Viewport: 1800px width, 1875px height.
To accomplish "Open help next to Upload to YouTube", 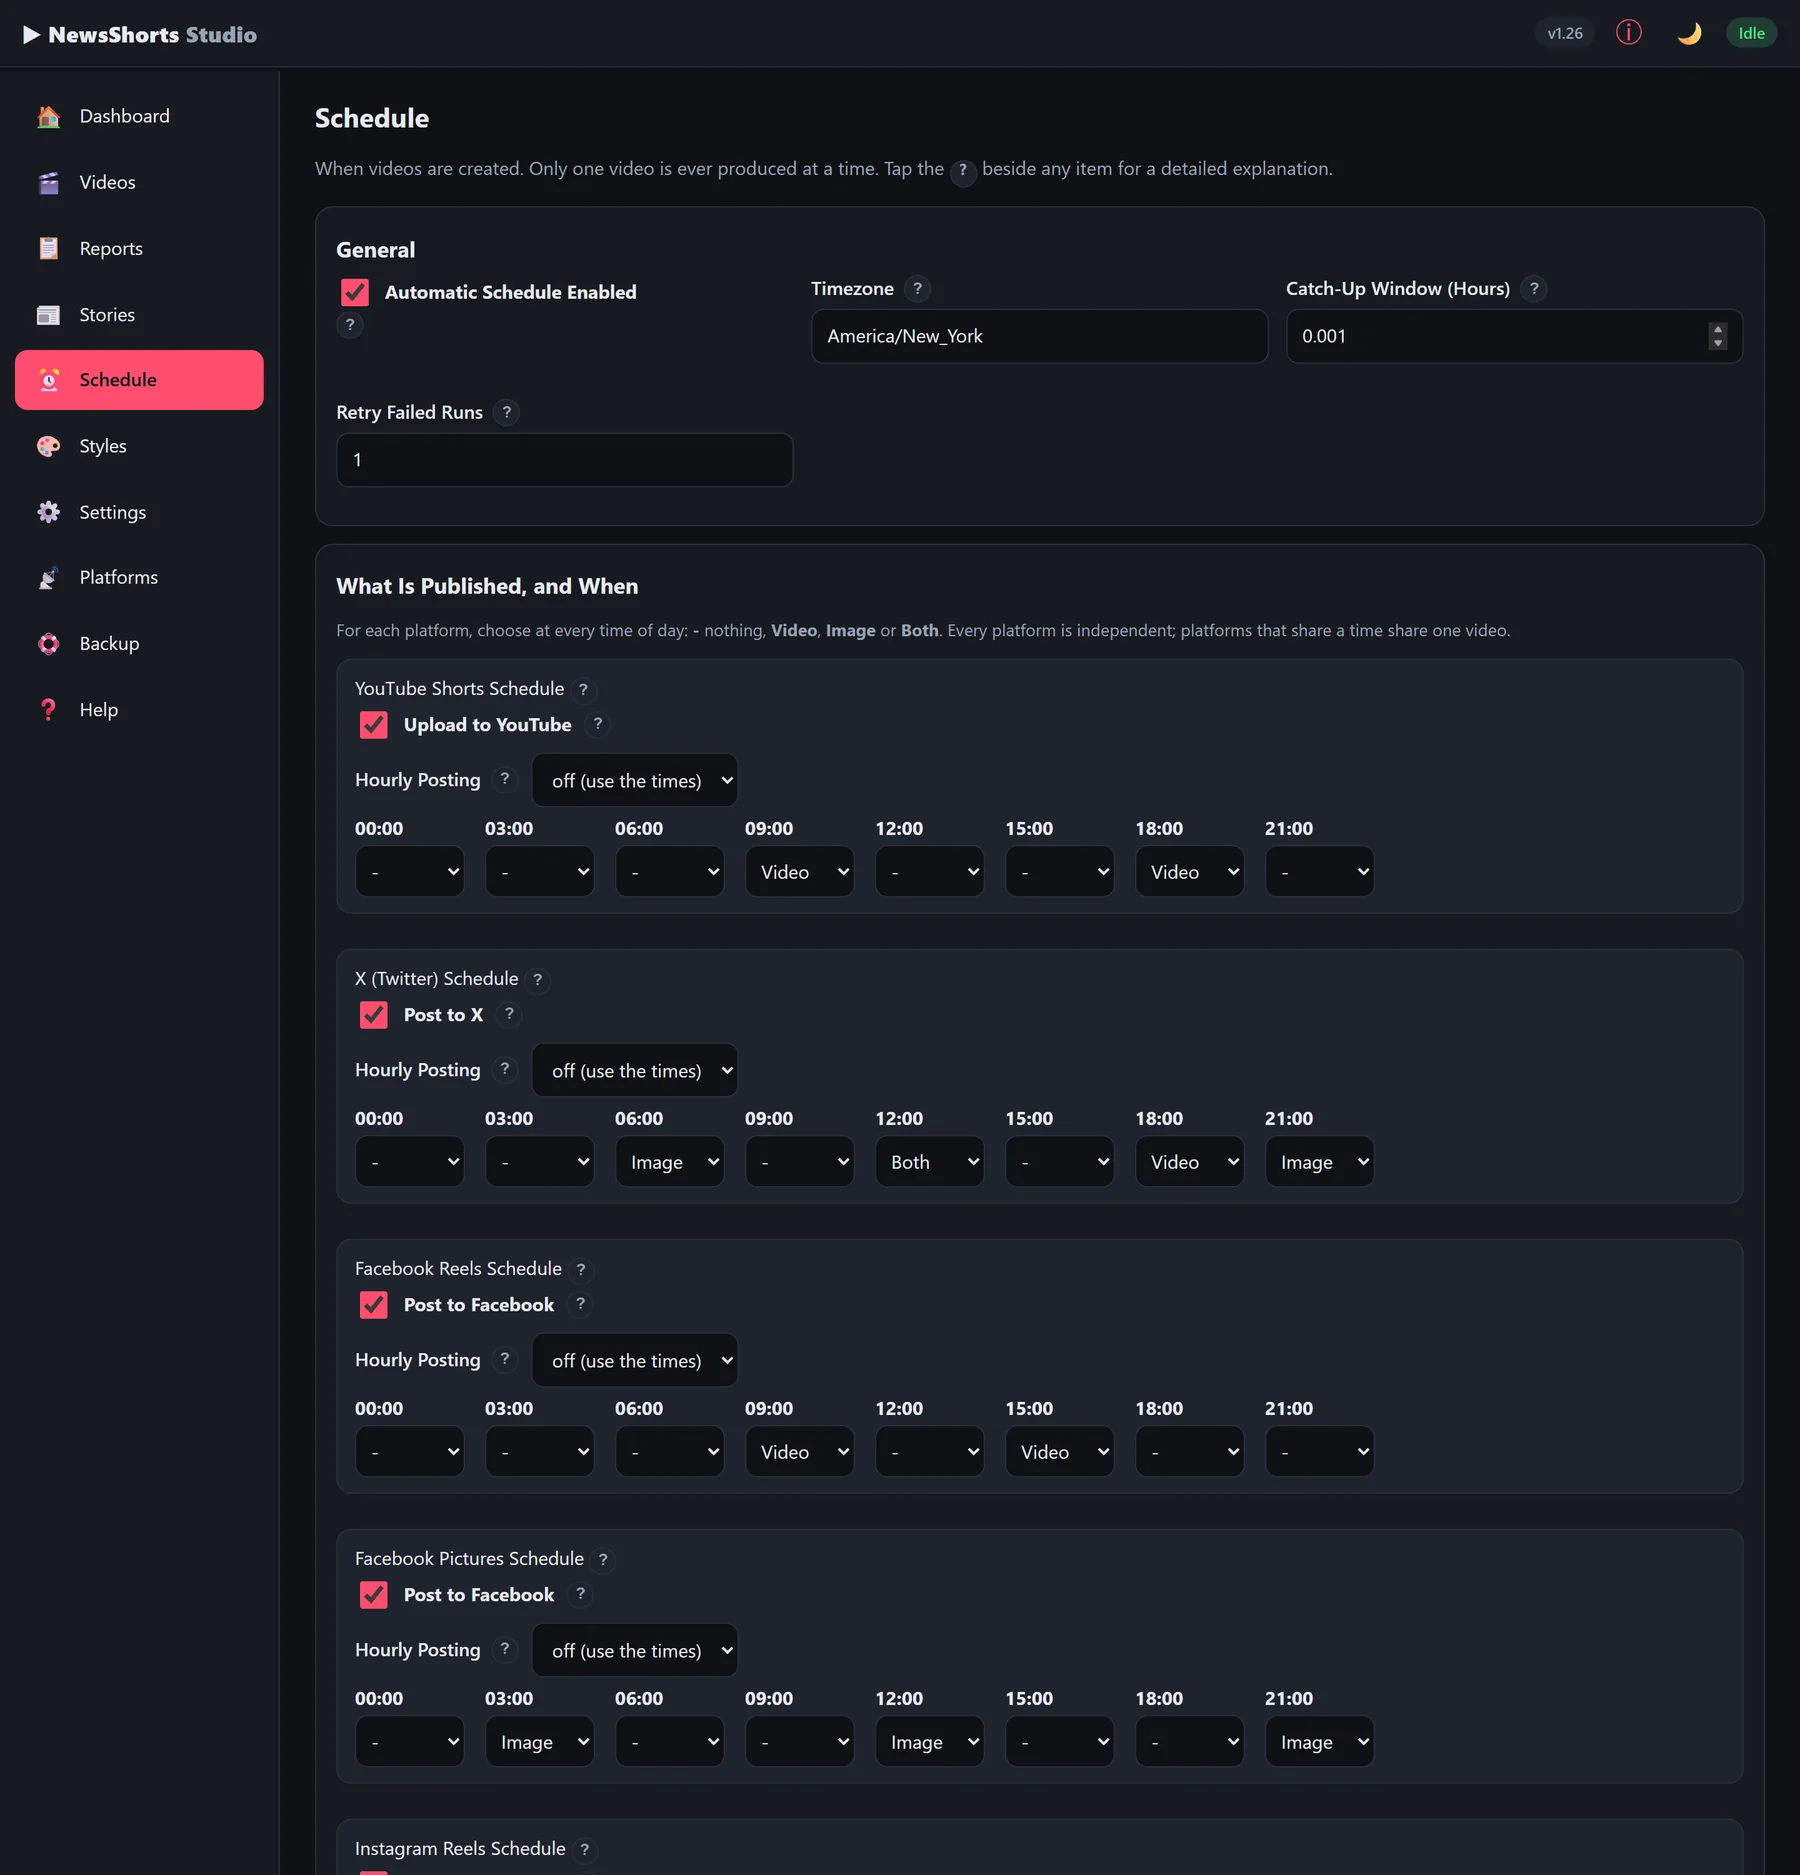I will click(597, 724).
